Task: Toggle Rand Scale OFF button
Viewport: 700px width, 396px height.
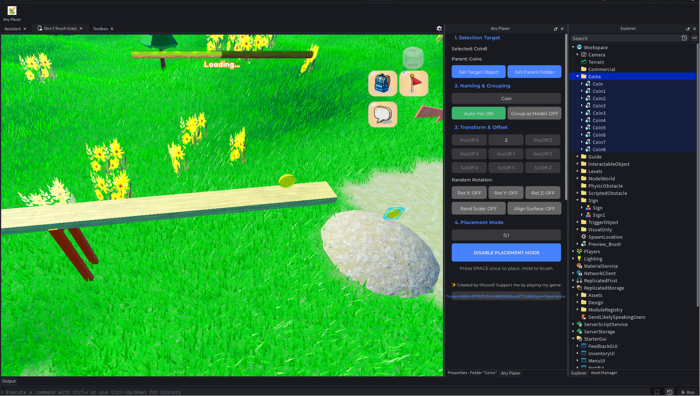Action: point(479,208)
